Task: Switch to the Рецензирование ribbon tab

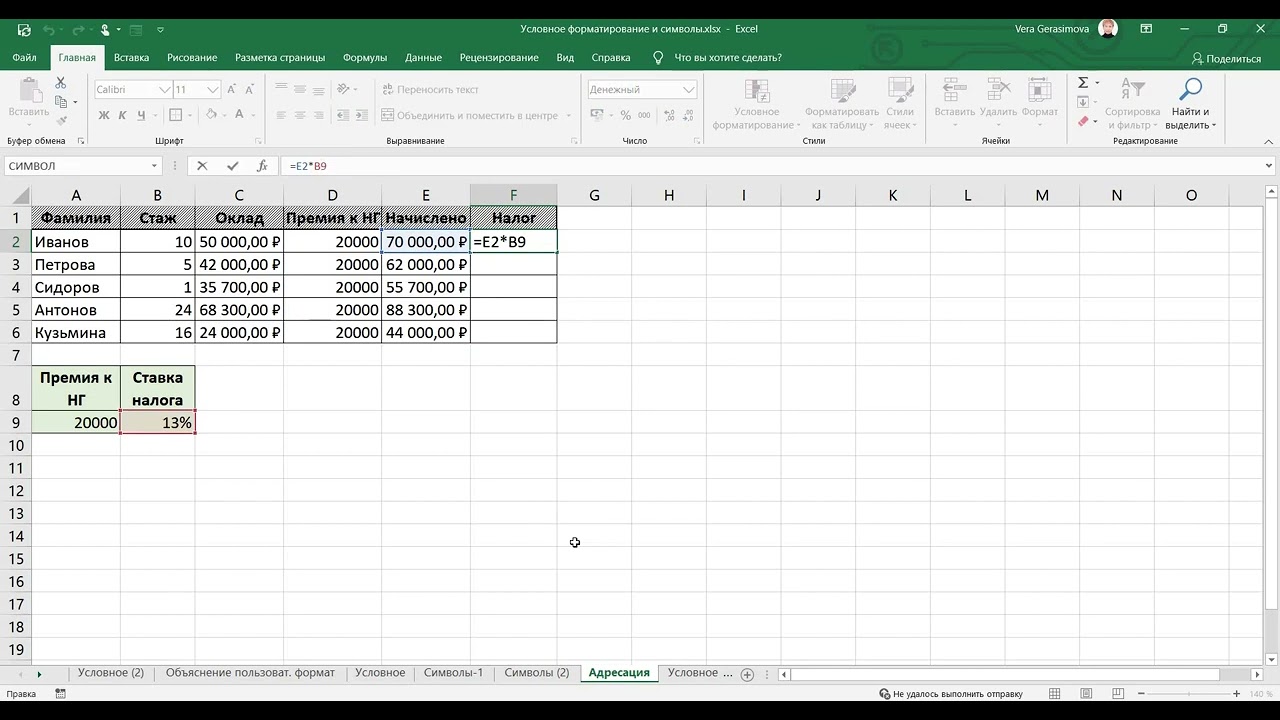Action: click(x=499, y=58)
